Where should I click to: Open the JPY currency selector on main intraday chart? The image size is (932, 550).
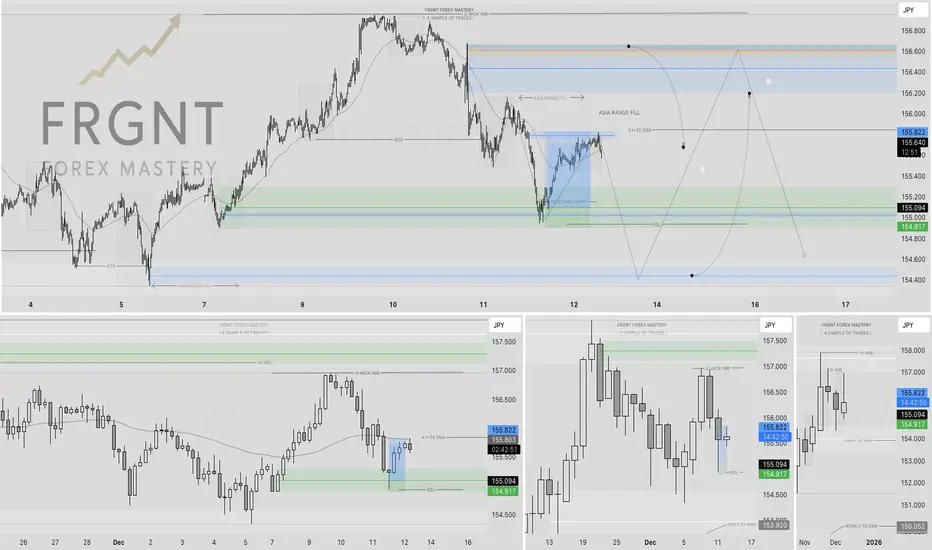click(913, 10)
